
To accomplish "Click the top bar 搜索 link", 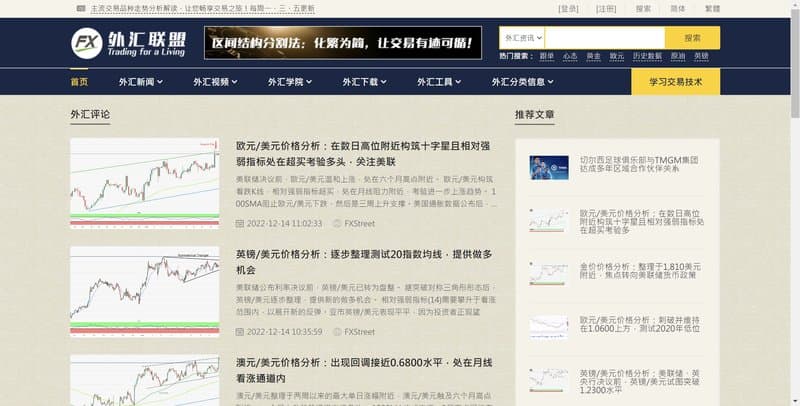I will point(643,9).
